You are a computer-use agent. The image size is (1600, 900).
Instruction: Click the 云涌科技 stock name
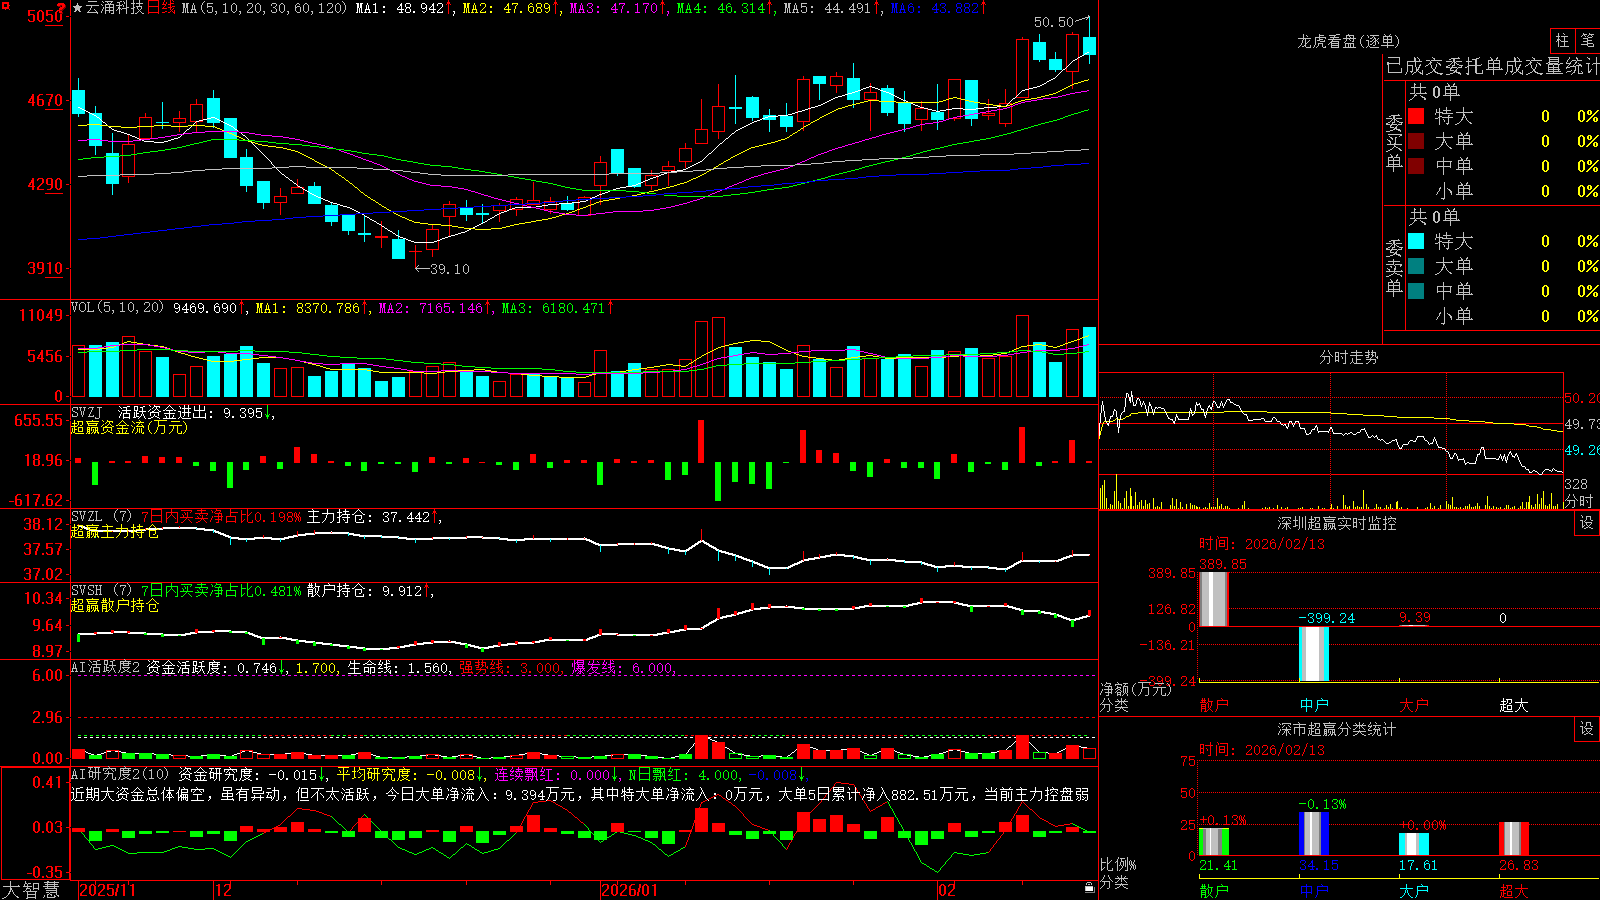pos(115,8)
